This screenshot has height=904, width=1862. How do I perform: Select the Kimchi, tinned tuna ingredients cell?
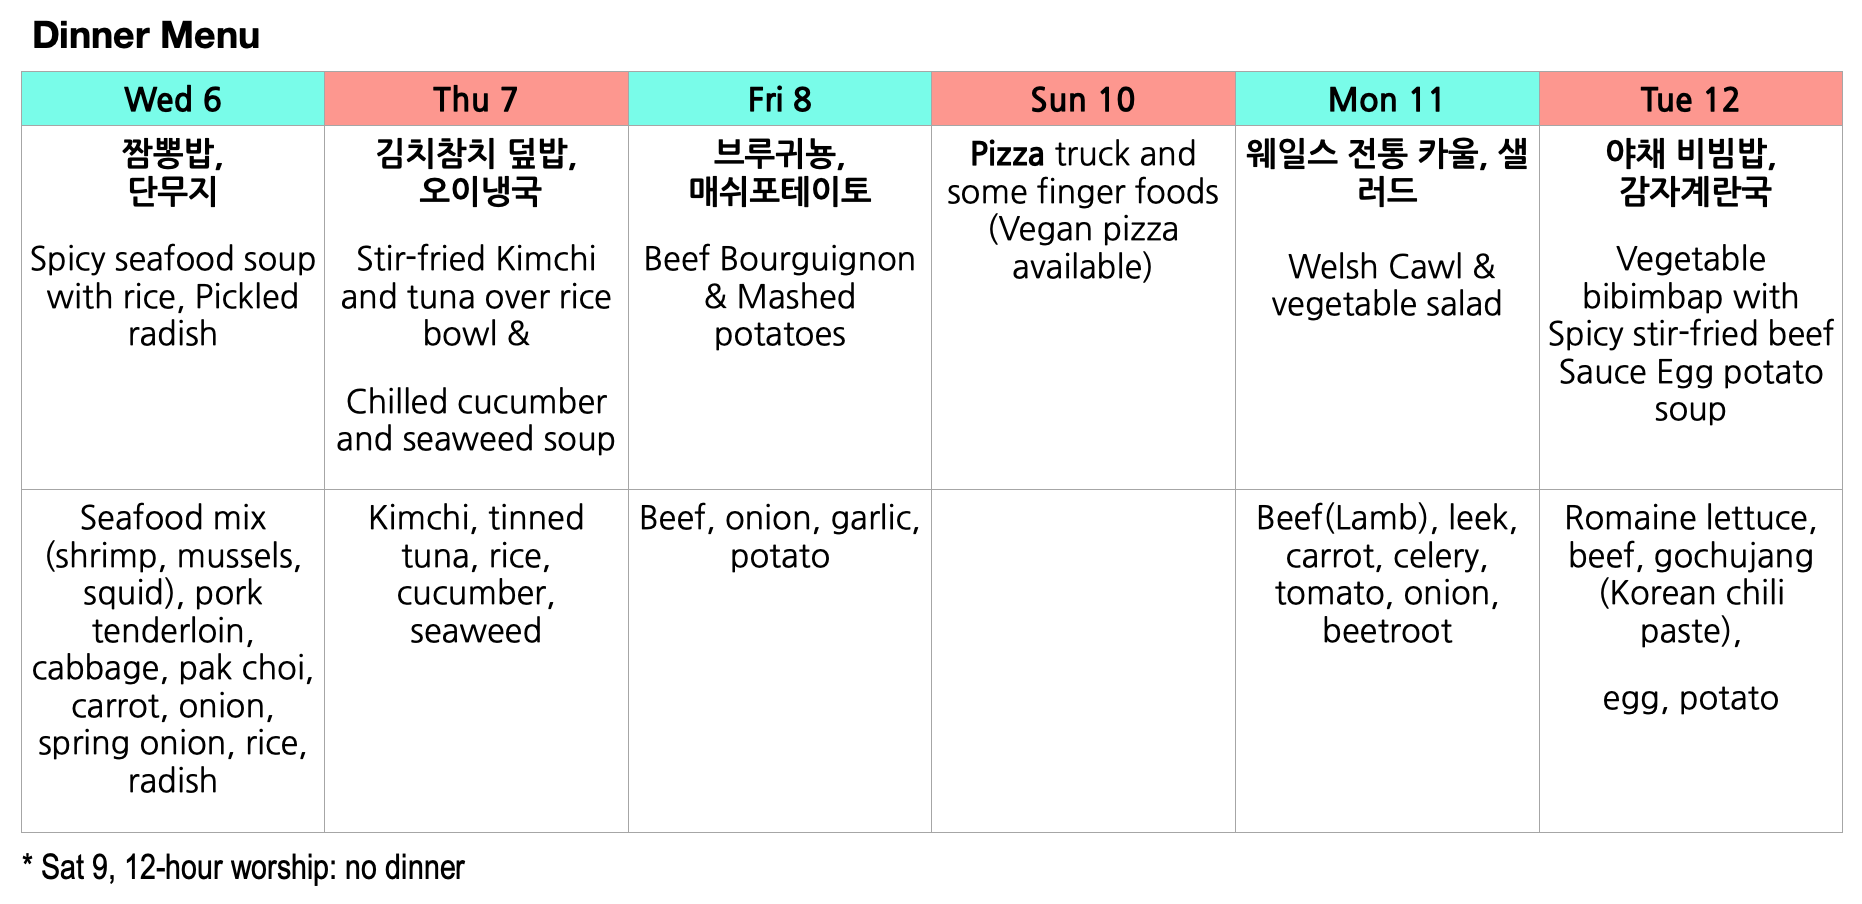coord(476,661)
